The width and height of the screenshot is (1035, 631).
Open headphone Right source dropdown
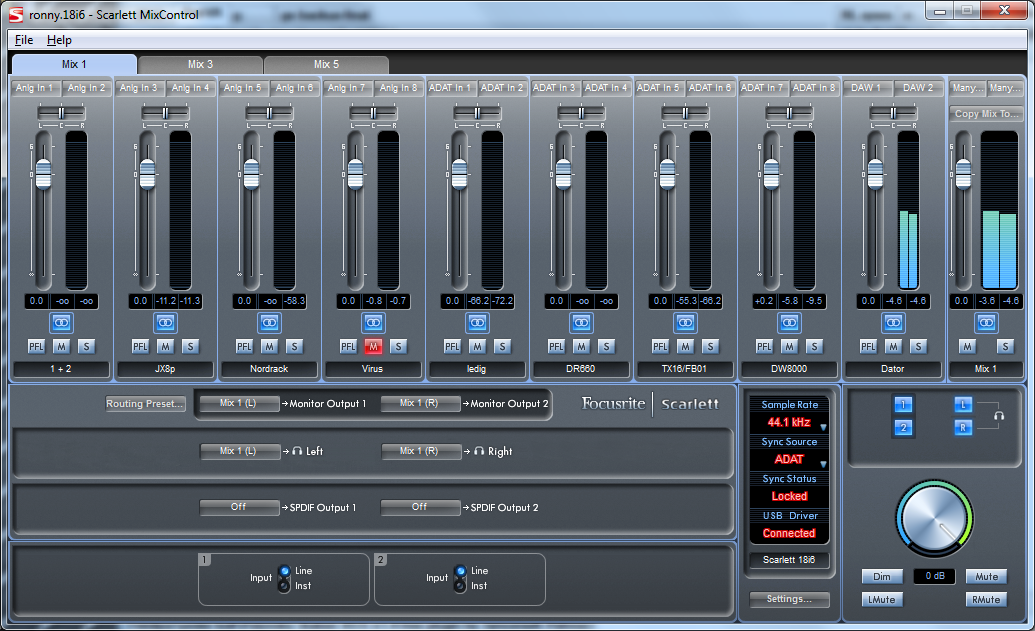[420, 451]
